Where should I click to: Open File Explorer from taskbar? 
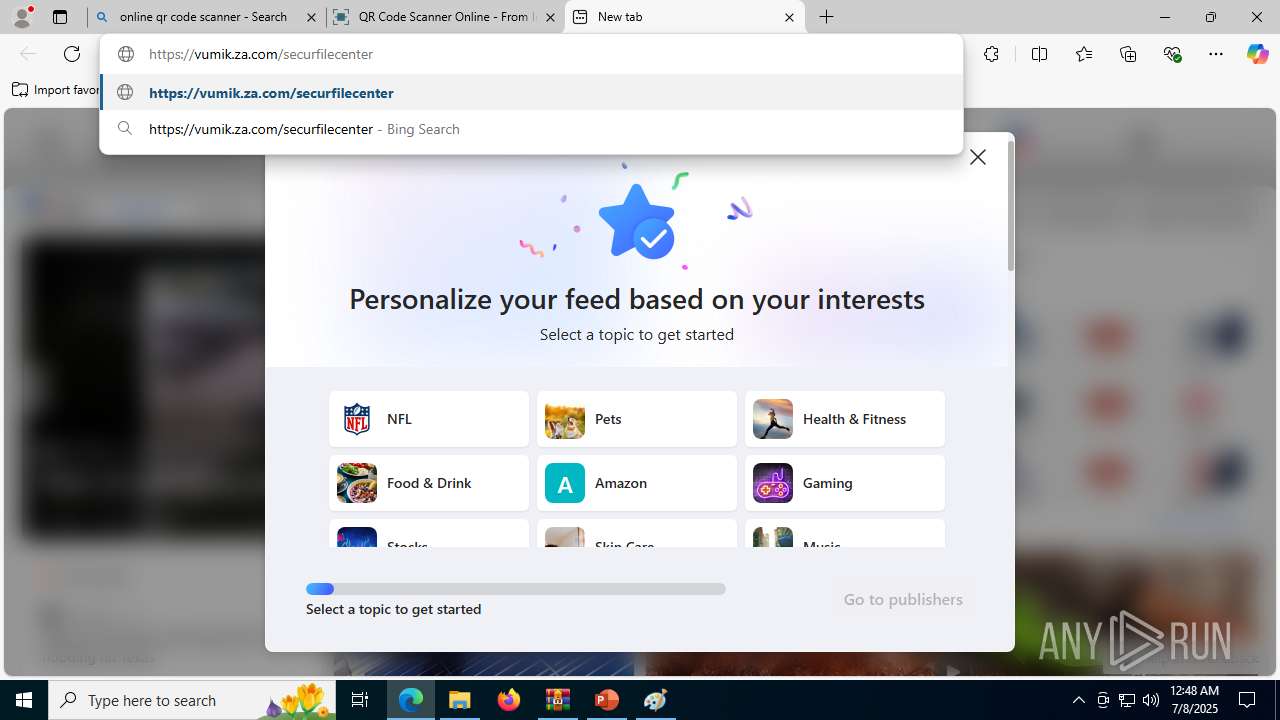(x=460, y=700)
